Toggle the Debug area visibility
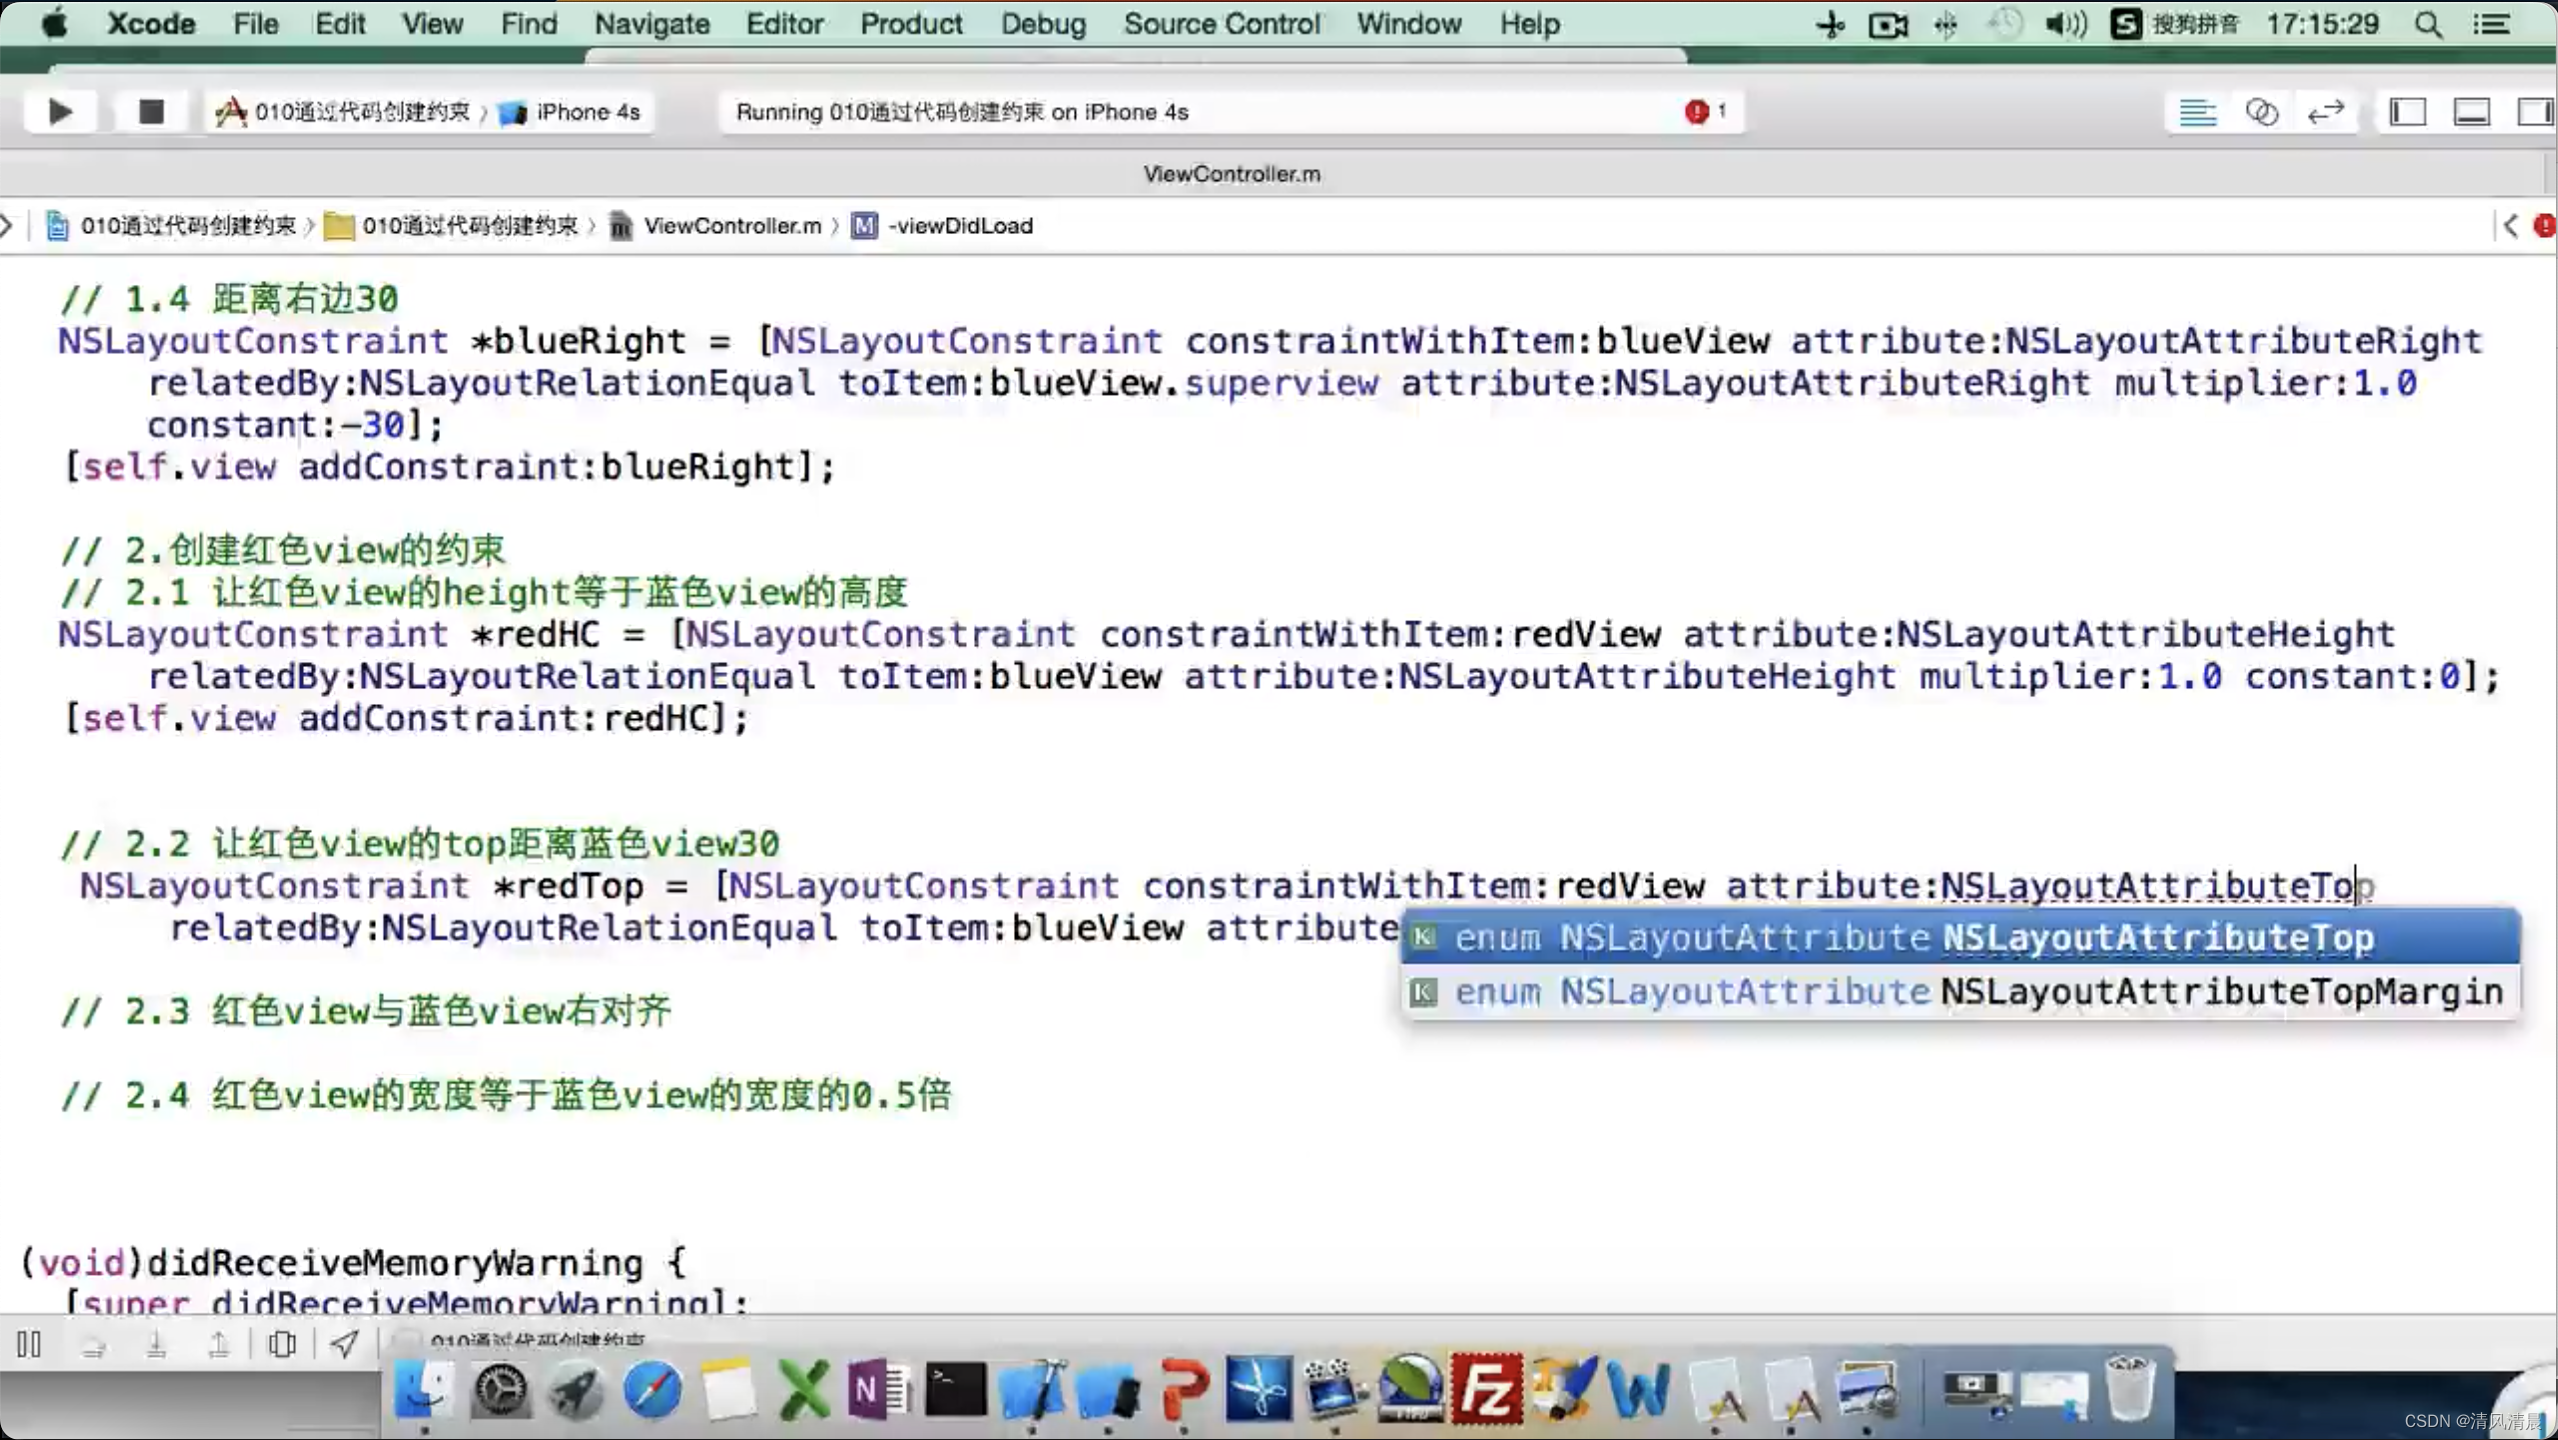2558x1440 pixels. pyautogui.click(x=2472, y=112)
